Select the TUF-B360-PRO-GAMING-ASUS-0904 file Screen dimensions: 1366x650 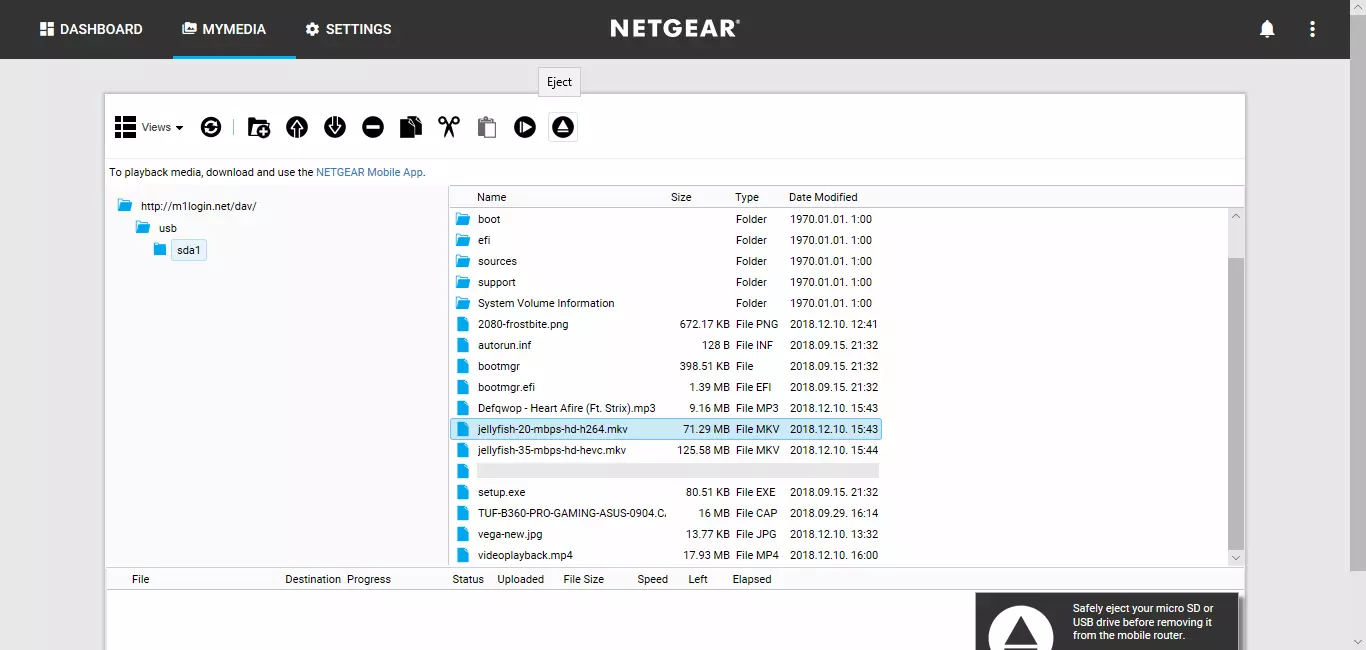666,513
